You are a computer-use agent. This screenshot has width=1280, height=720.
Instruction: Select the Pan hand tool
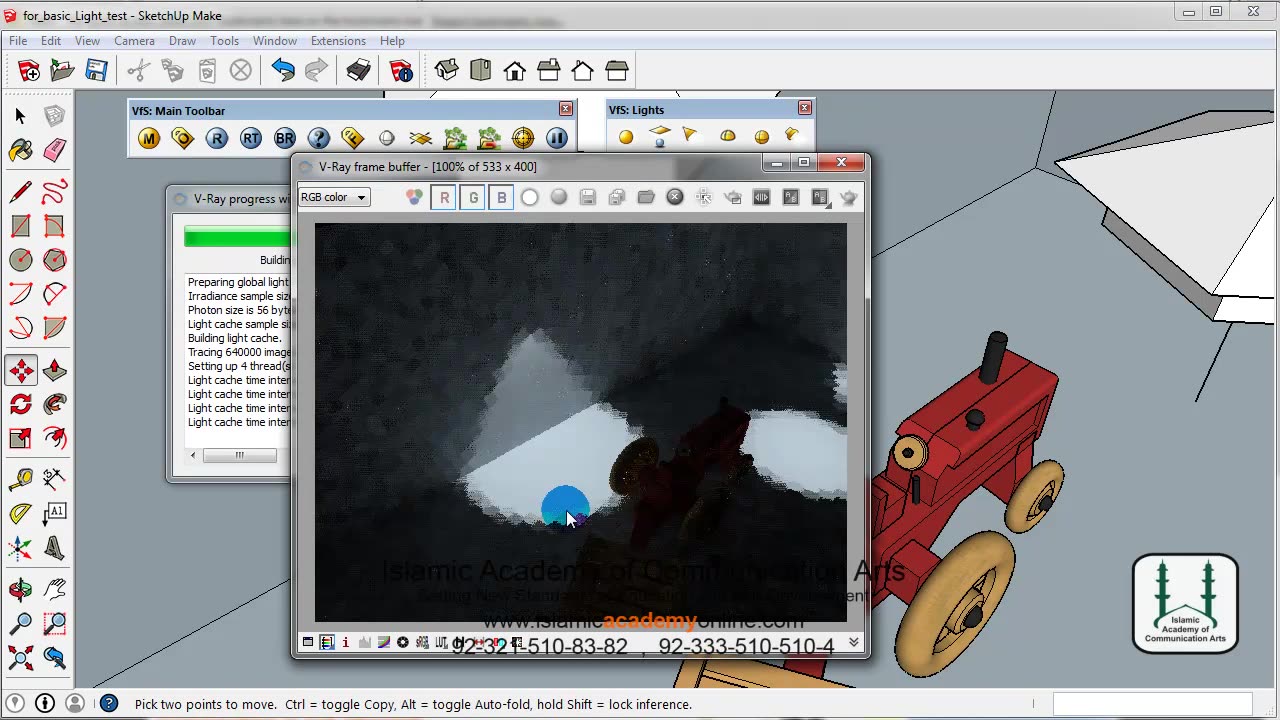tap(55, 590)
